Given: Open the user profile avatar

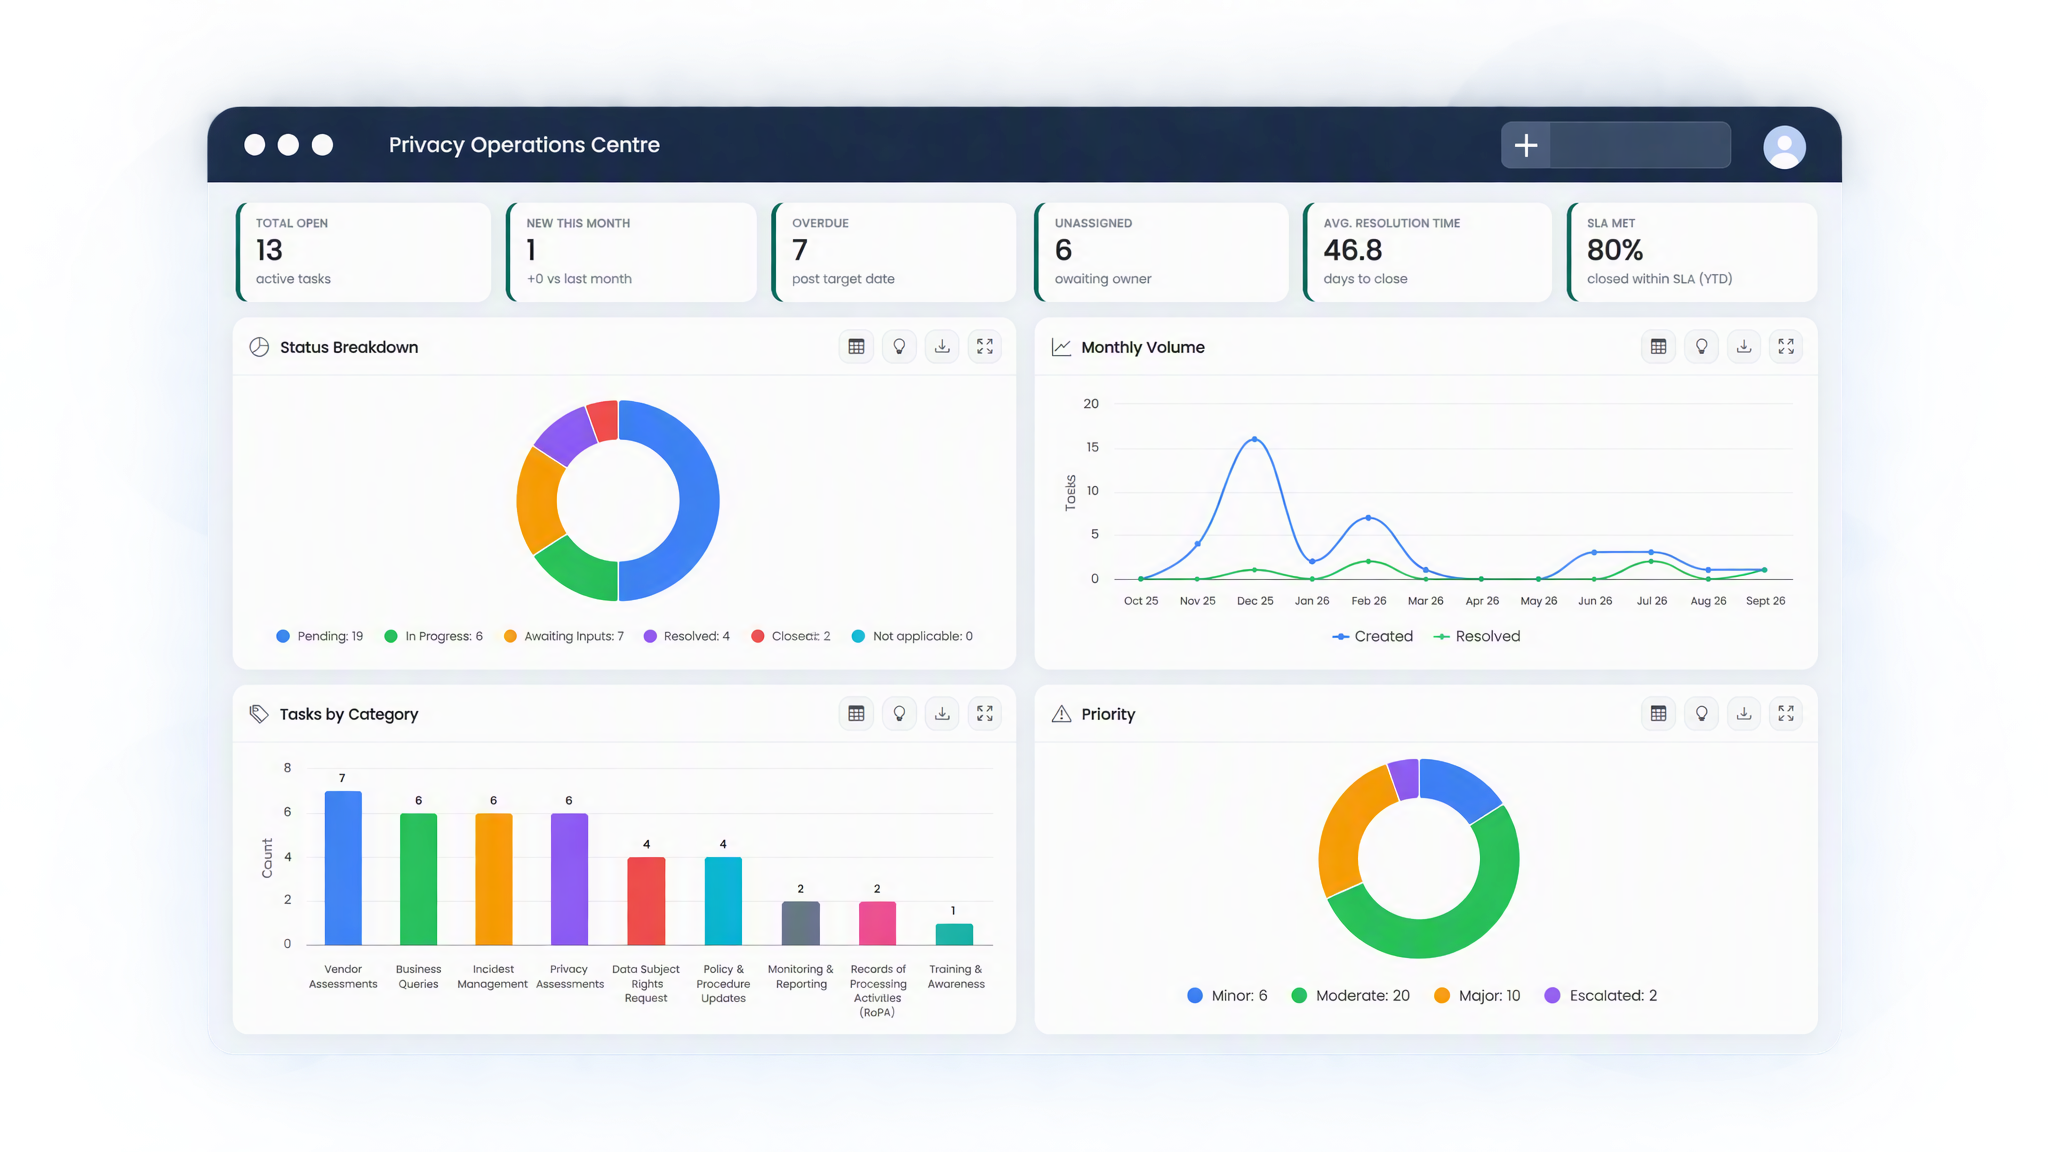Looking at the screenshot, I should [x=1784, y=147].
